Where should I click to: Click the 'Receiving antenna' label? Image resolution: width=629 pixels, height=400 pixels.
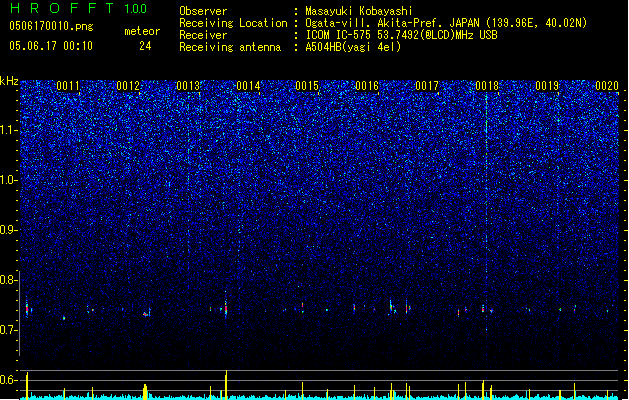pyautogui.click(x=230, y=47)
